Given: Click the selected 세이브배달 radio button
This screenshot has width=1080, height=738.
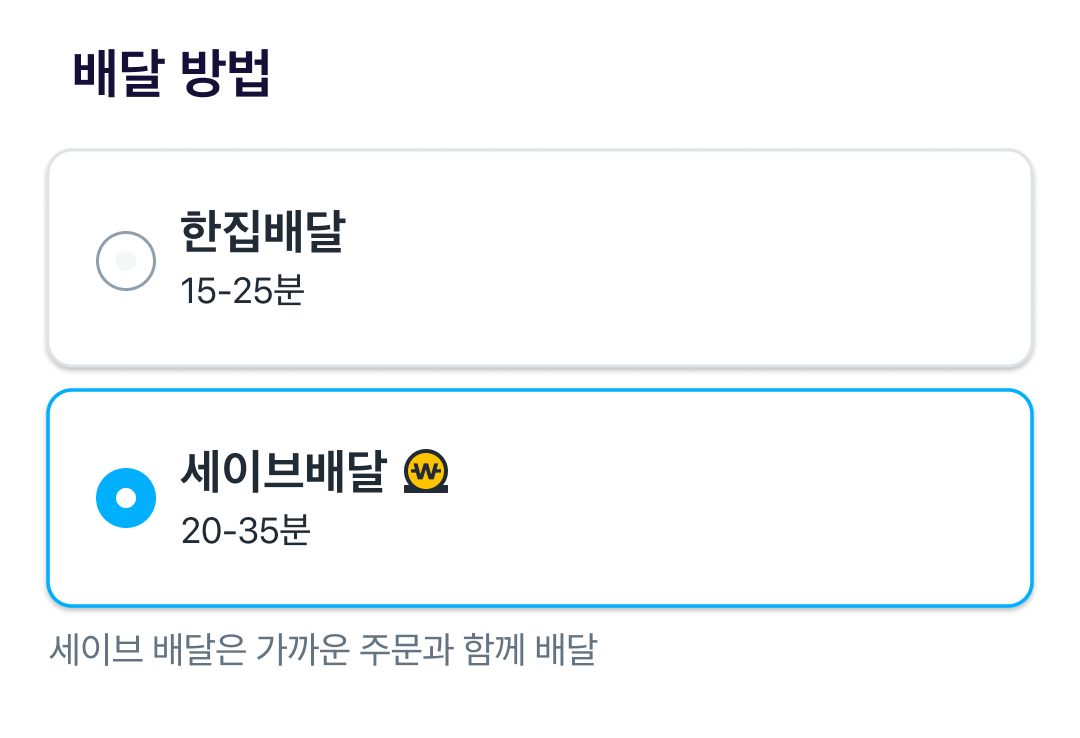Looking at the screenshot, I should tap(125, 498).
